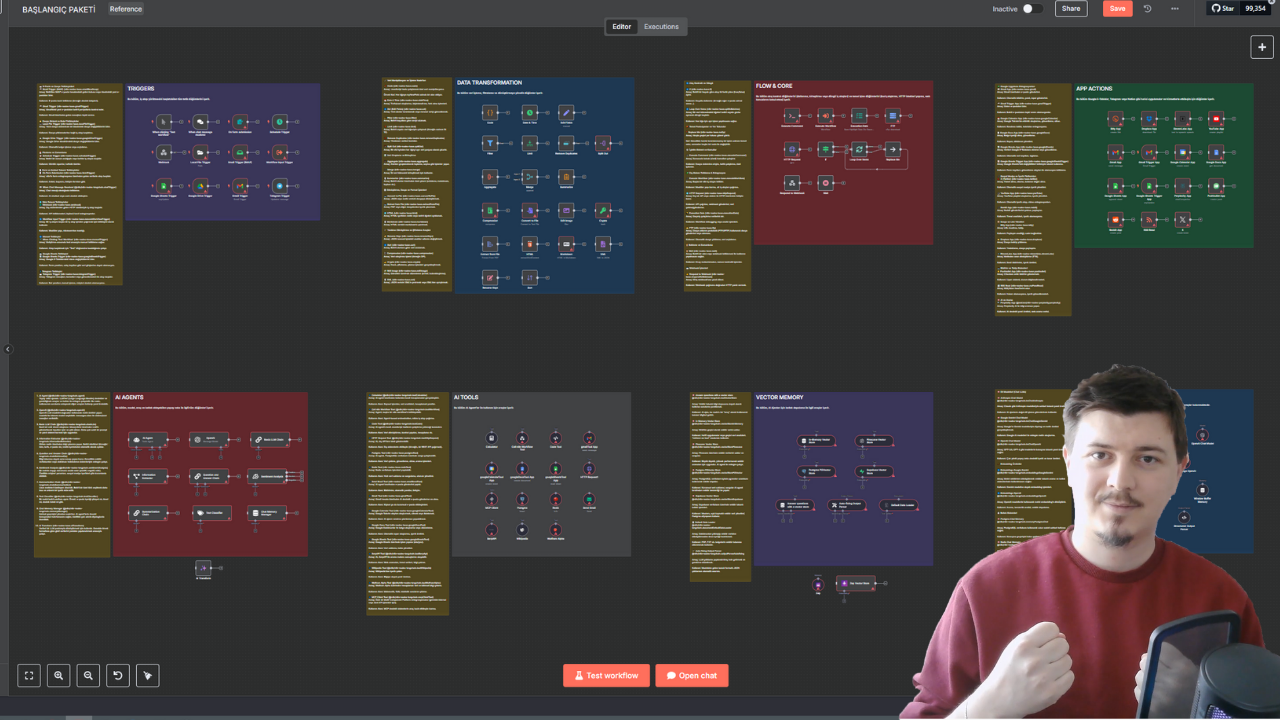
Task: Open workflow history clock icon
Action: click(1147, 9)
